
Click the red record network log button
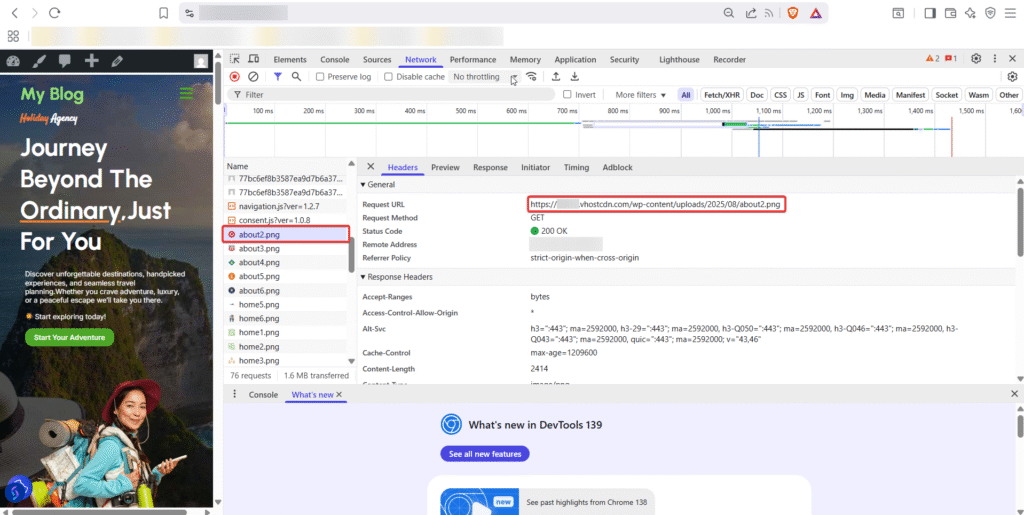[x=234, y=76]
